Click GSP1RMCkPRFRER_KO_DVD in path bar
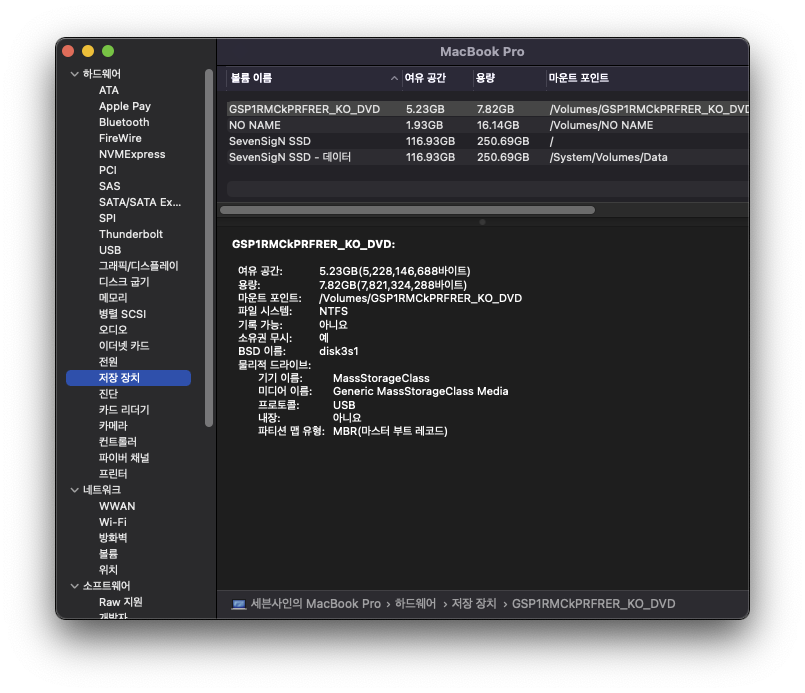The width and height of the screenshot is (805, 693). click(593, 604)
